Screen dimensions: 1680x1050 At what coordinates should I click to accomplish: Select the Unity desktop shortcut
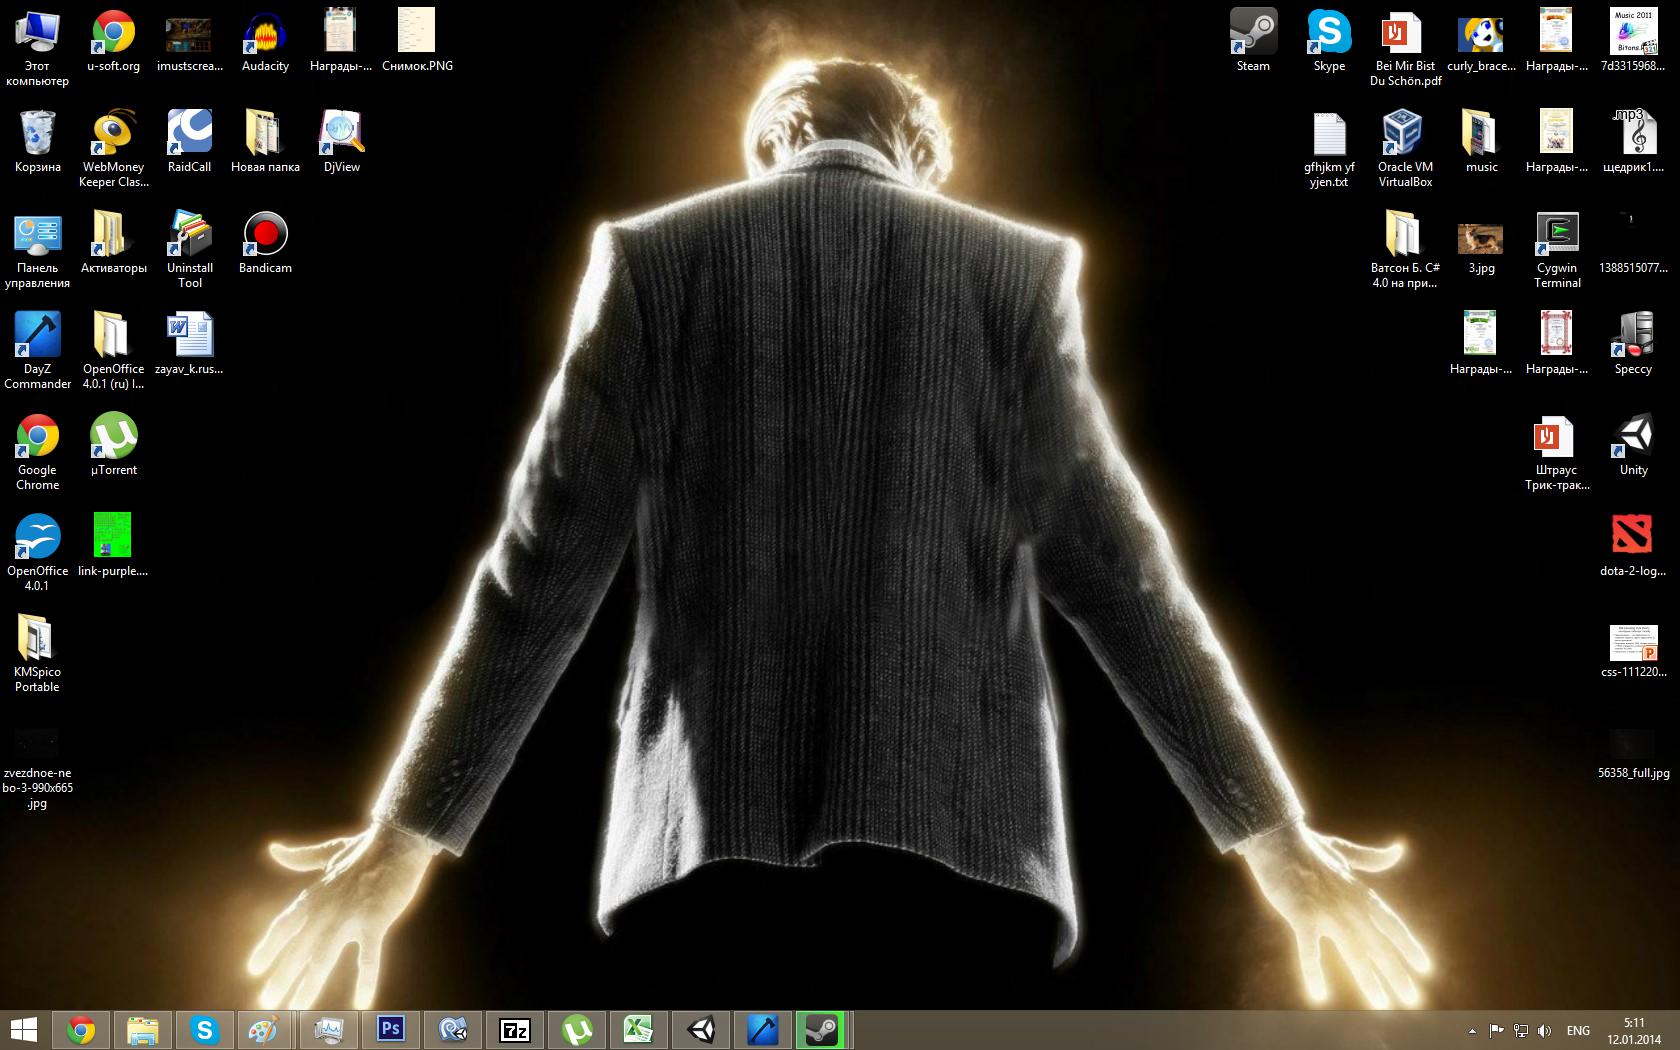1633,444
